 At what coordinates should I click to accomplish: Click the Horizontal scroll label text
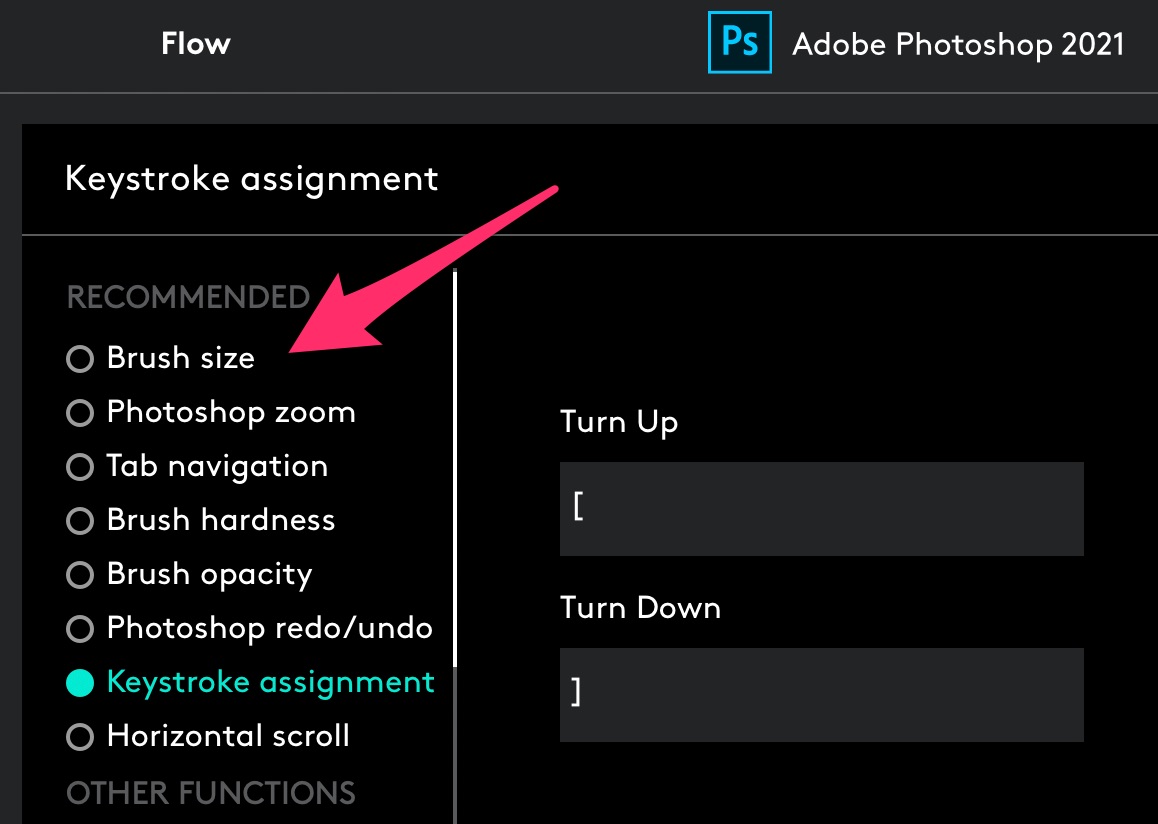tap(228, 736)
